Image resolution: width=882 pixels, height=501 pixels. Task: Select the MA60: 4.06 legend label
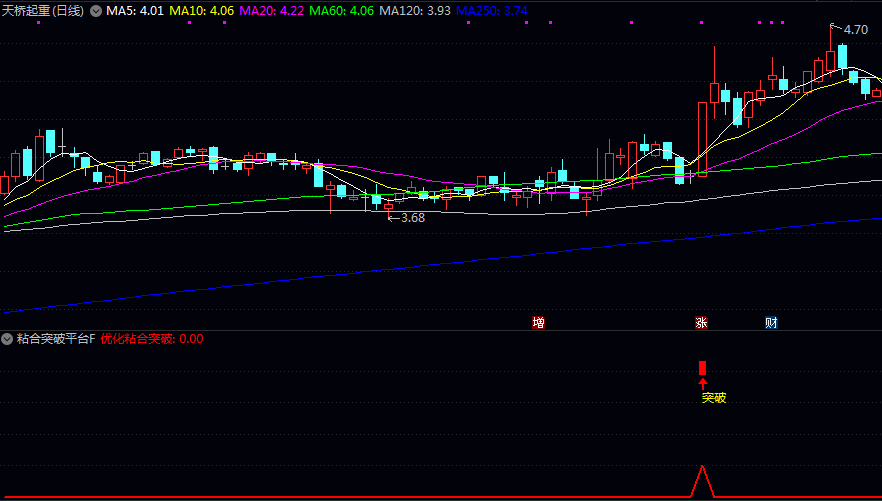(341, 11)
